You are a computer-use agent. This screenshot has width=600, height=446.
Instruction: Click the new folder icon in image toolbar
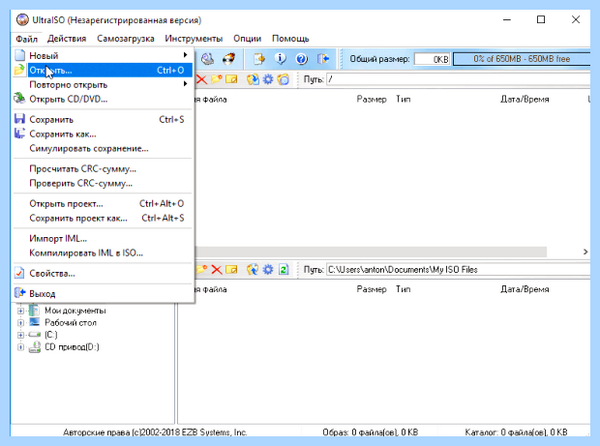(217, 79)
